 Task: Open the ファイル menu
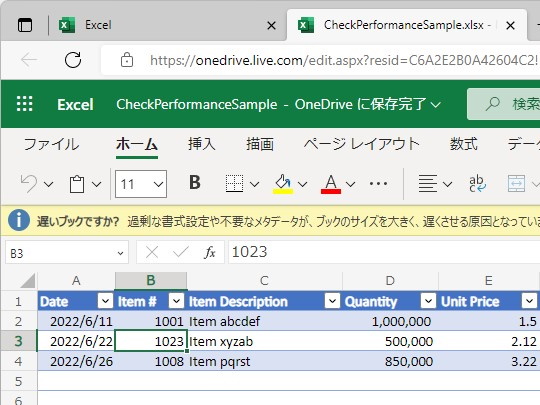[52, 144]
